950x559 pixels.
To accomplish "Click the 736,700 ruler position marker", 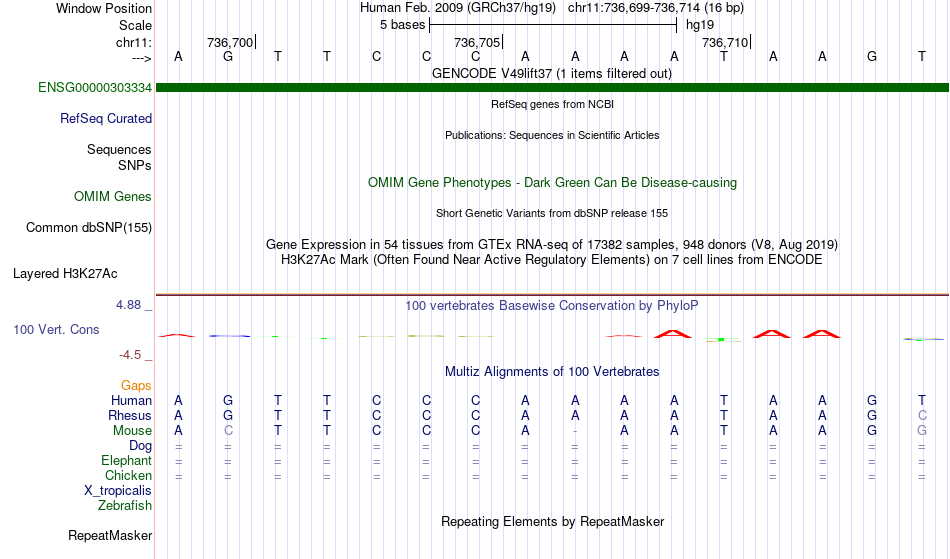I will tap(231, 42).
